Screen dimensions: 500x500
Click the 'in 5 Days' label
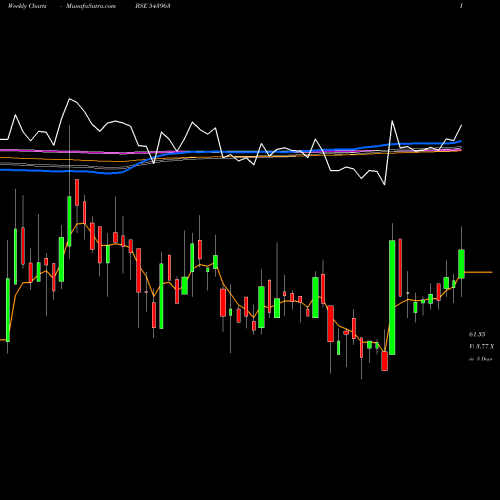[x=481, y=359]
